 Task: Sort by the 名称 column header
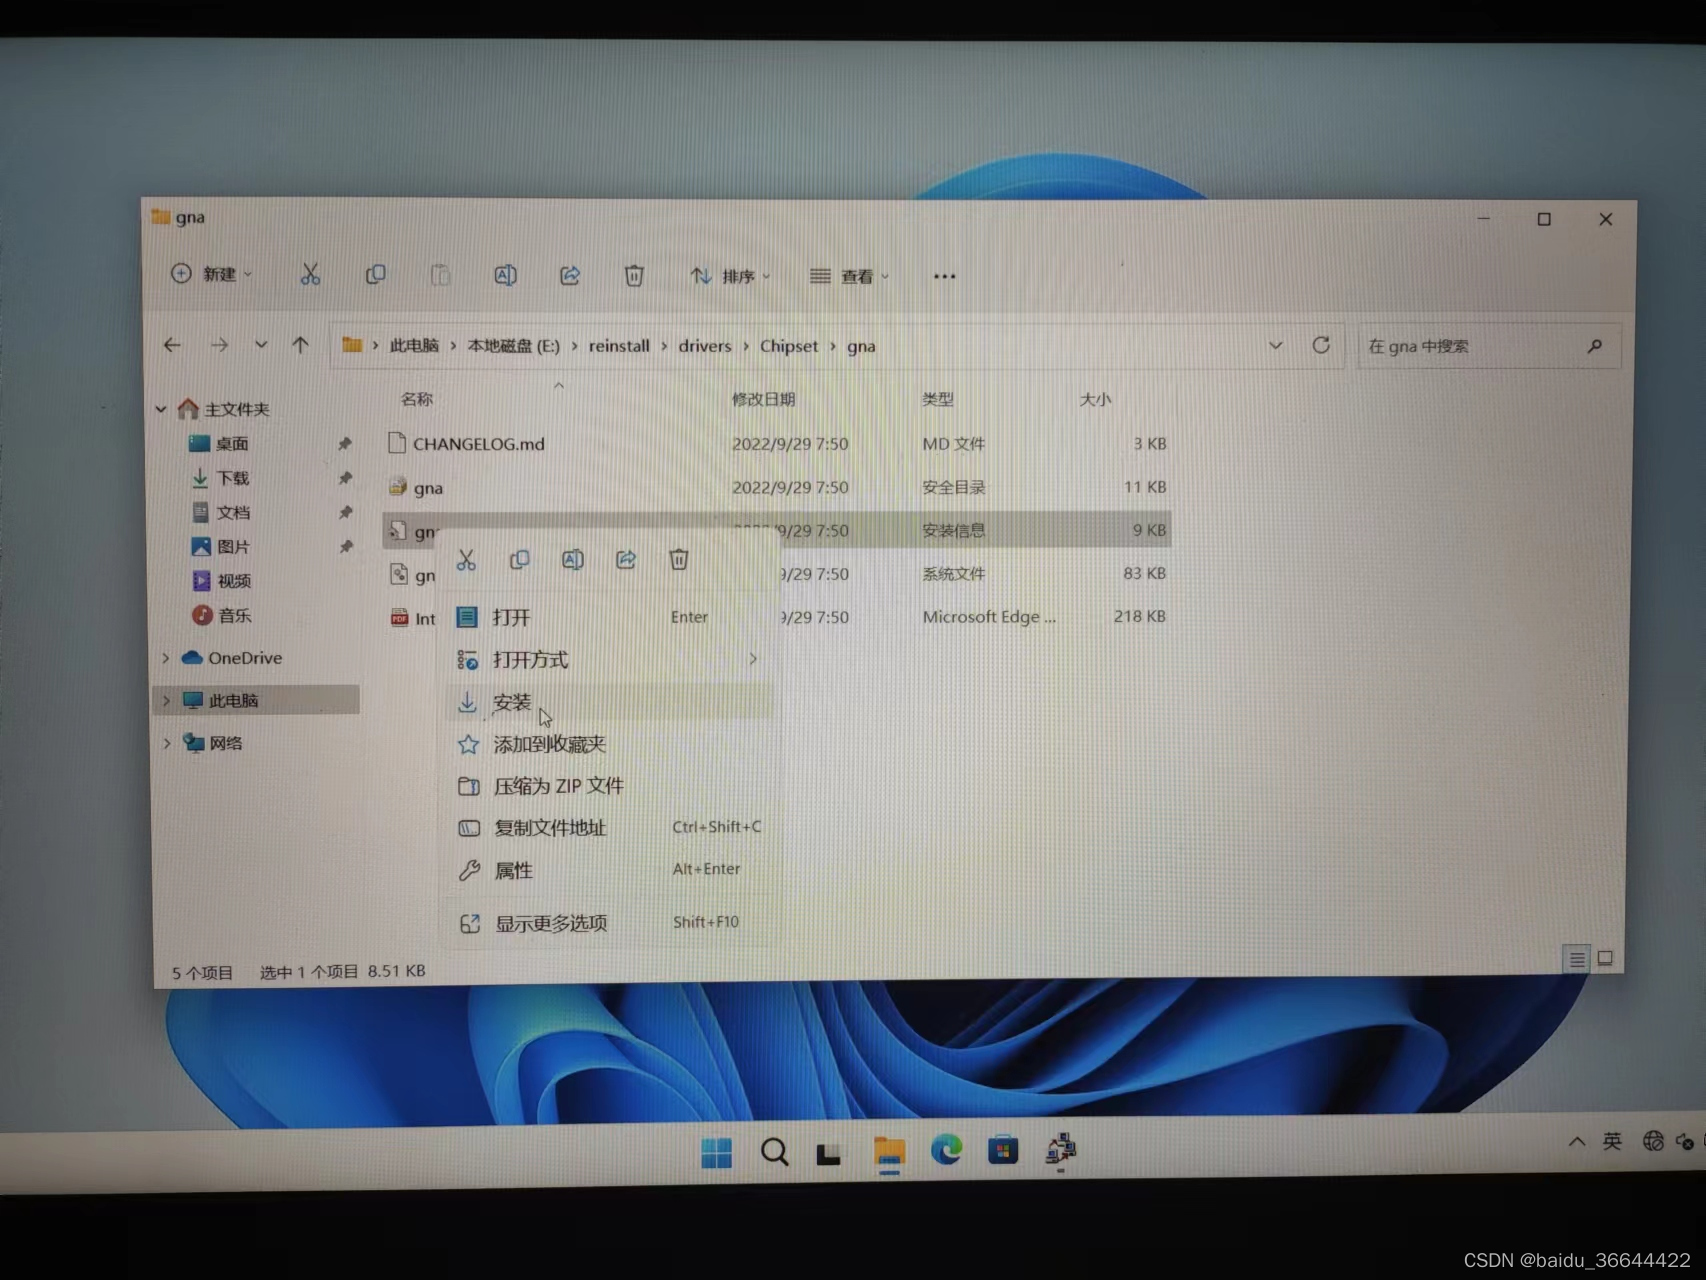click(x=417, y=399)
